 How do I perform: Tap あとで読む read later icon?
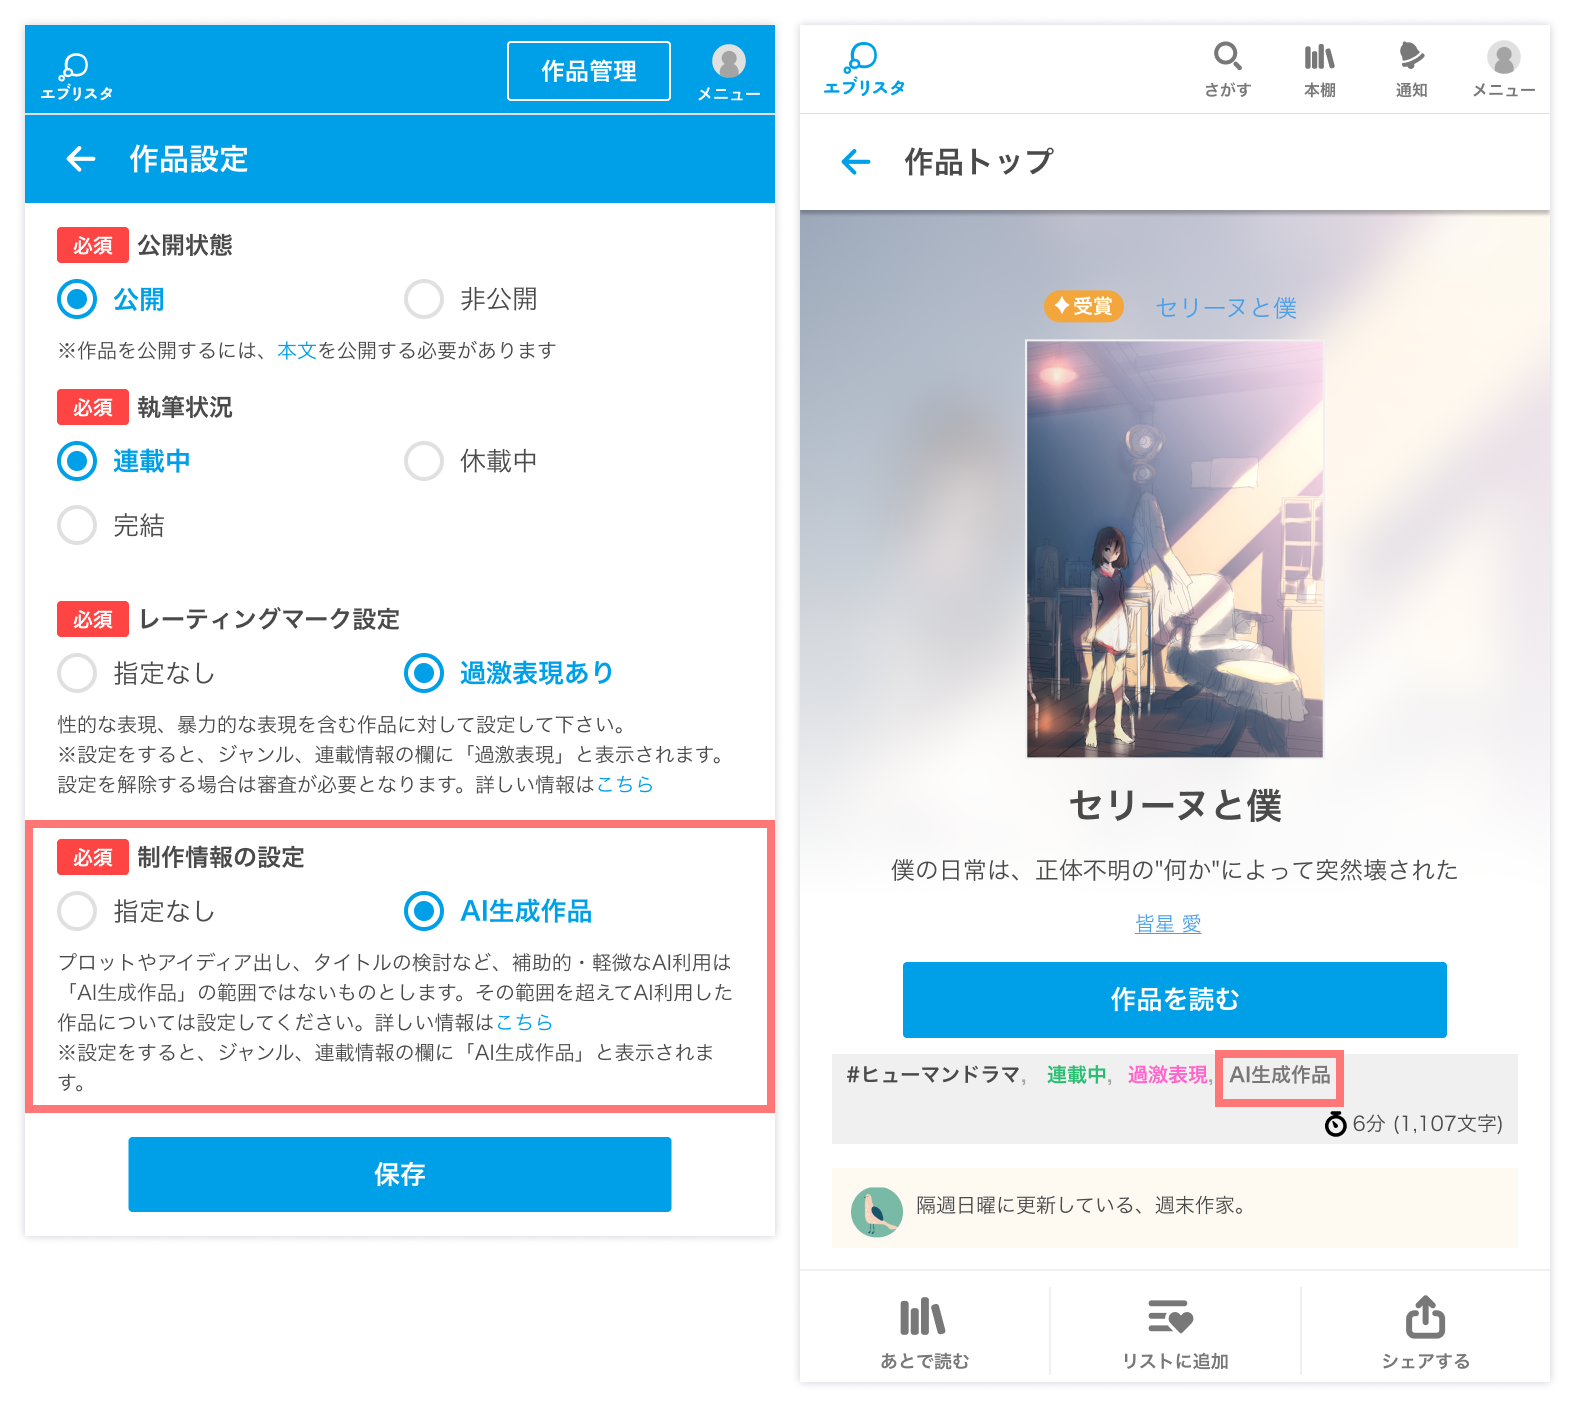pyautogui.click(x=924, y=1332)
